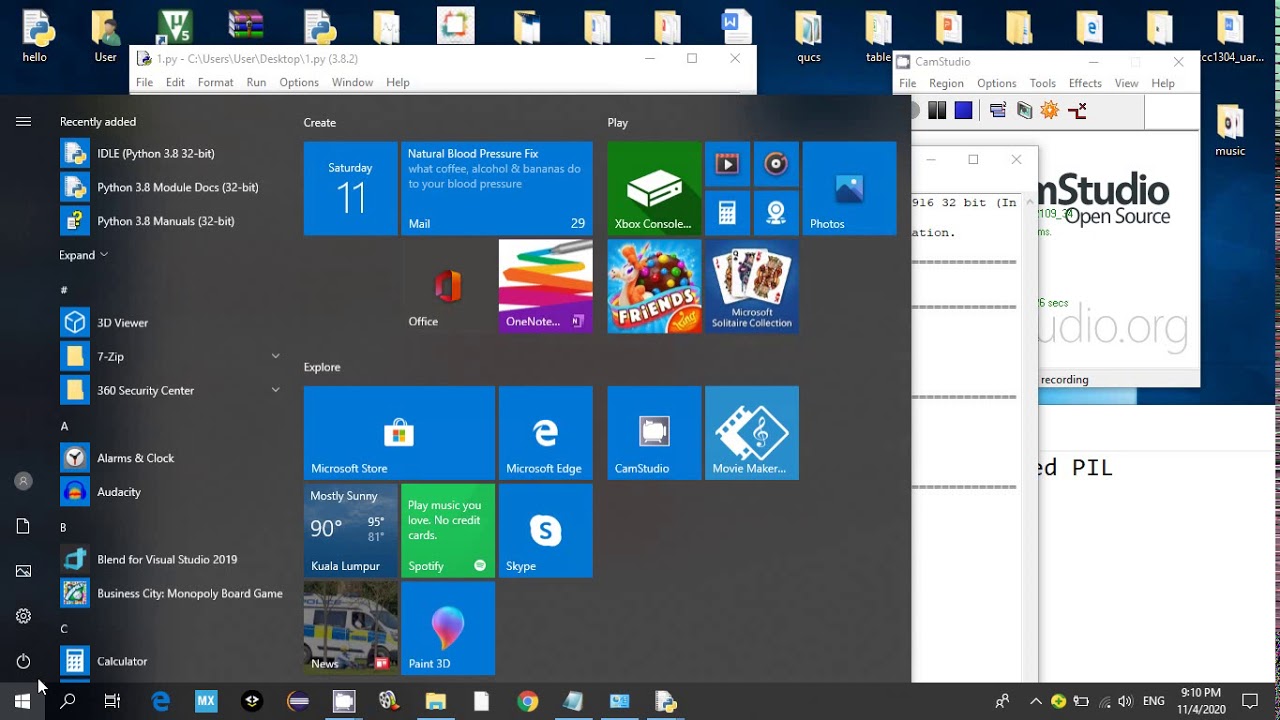Open the Saturday 11 calendar tile

click(x=351, y=188)
